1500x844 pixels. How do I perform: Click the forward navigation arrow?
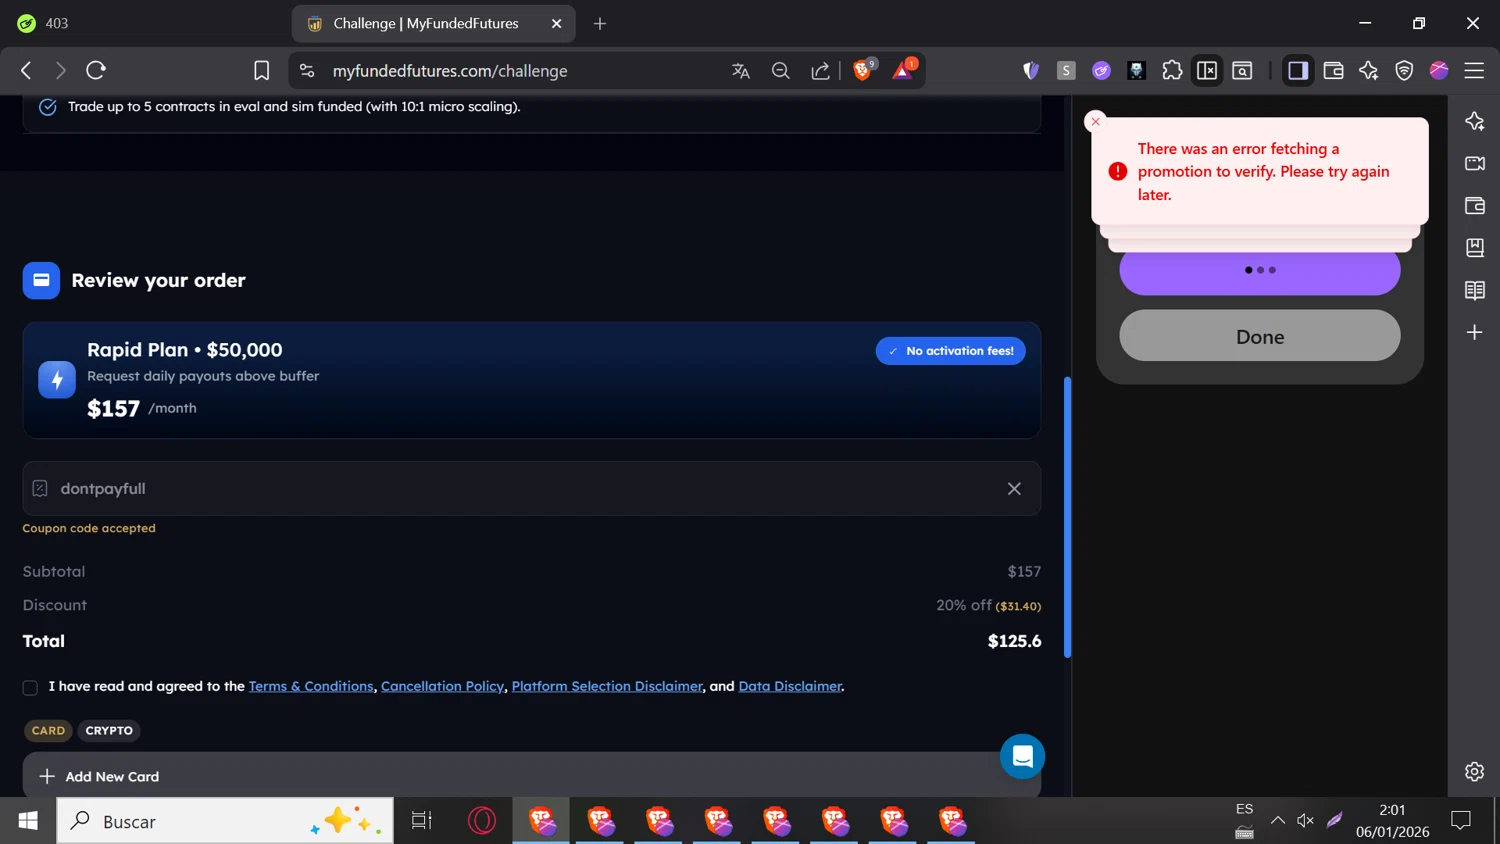60,70
